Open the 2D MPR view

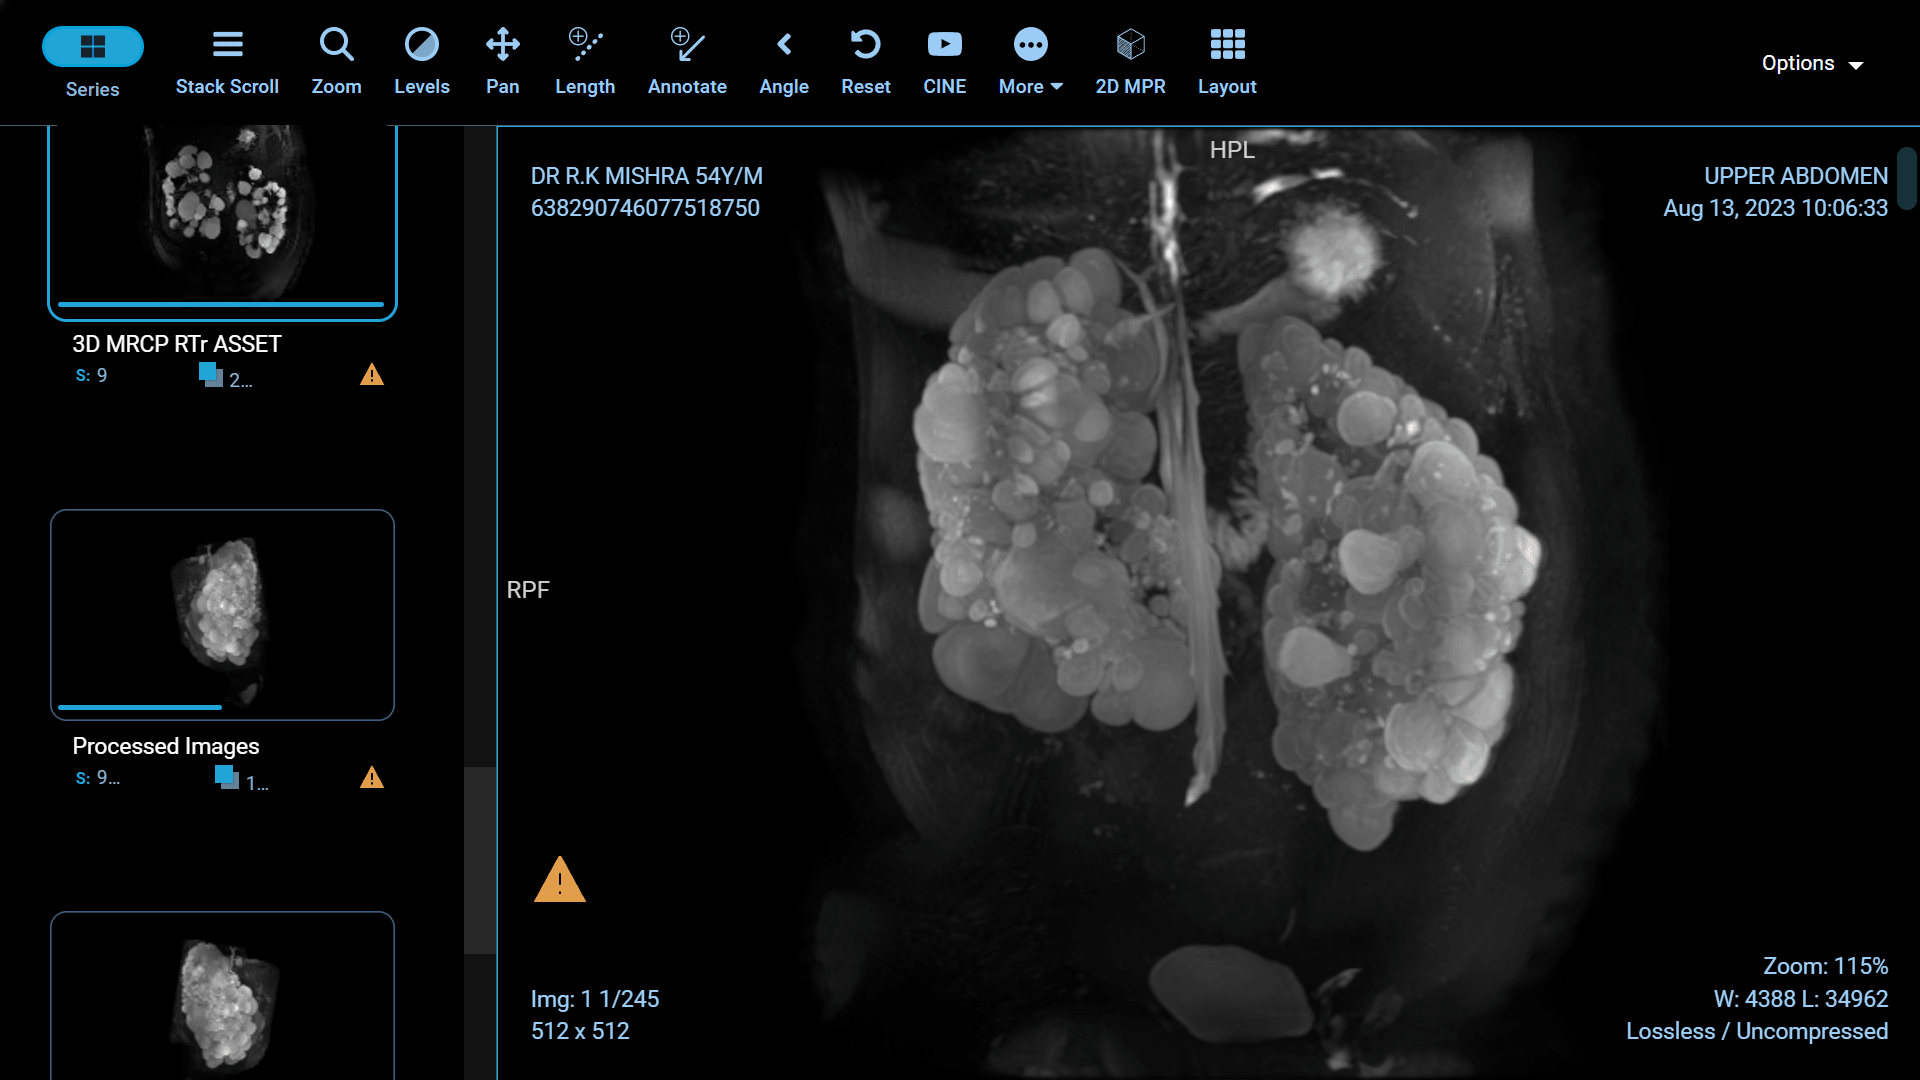click(1130, 60)
